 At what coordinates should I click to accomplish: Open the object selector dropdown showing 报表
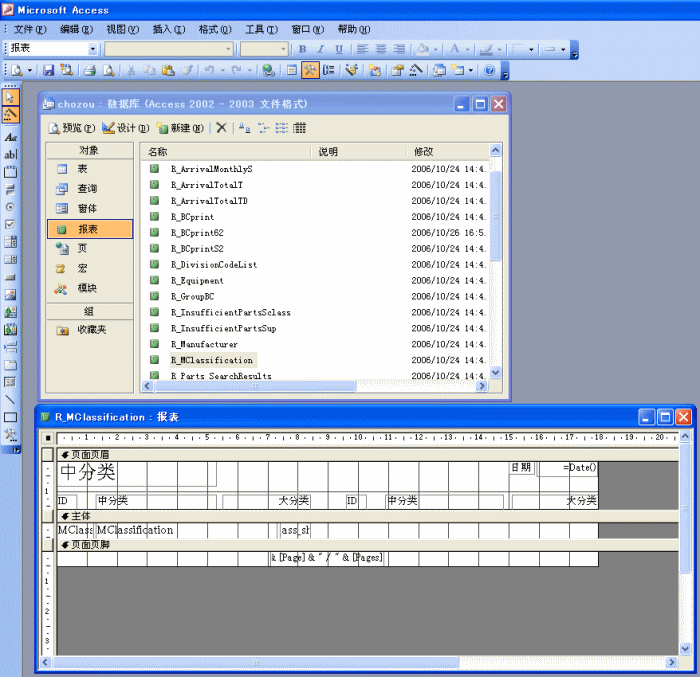(x=92, y=49)
